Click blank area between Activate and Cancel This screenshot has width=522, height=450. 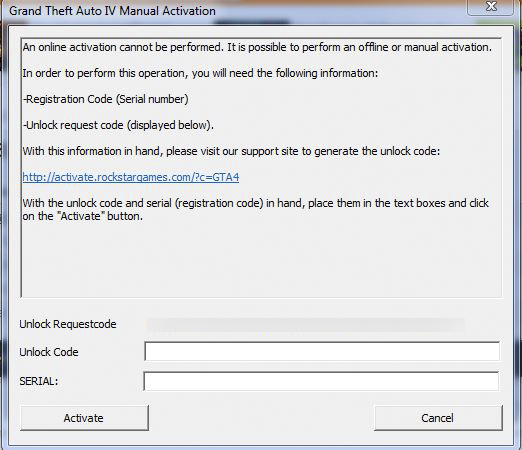tap(261, 418)
